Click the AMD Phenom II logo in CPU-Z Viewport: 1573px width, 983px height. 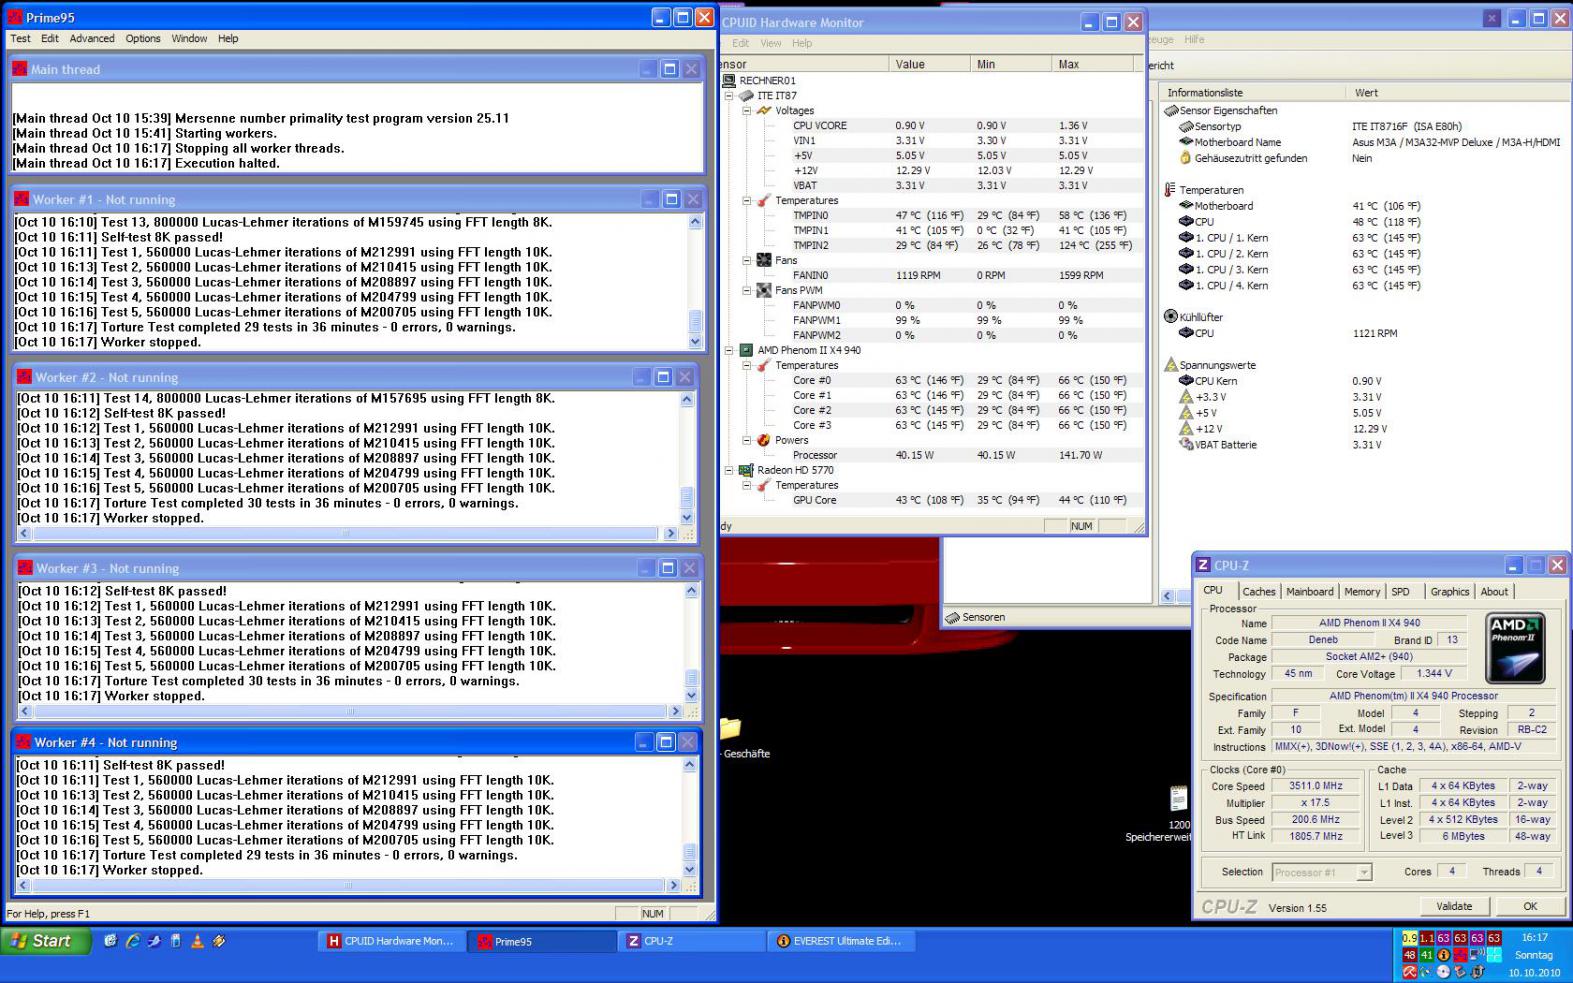1515,647
